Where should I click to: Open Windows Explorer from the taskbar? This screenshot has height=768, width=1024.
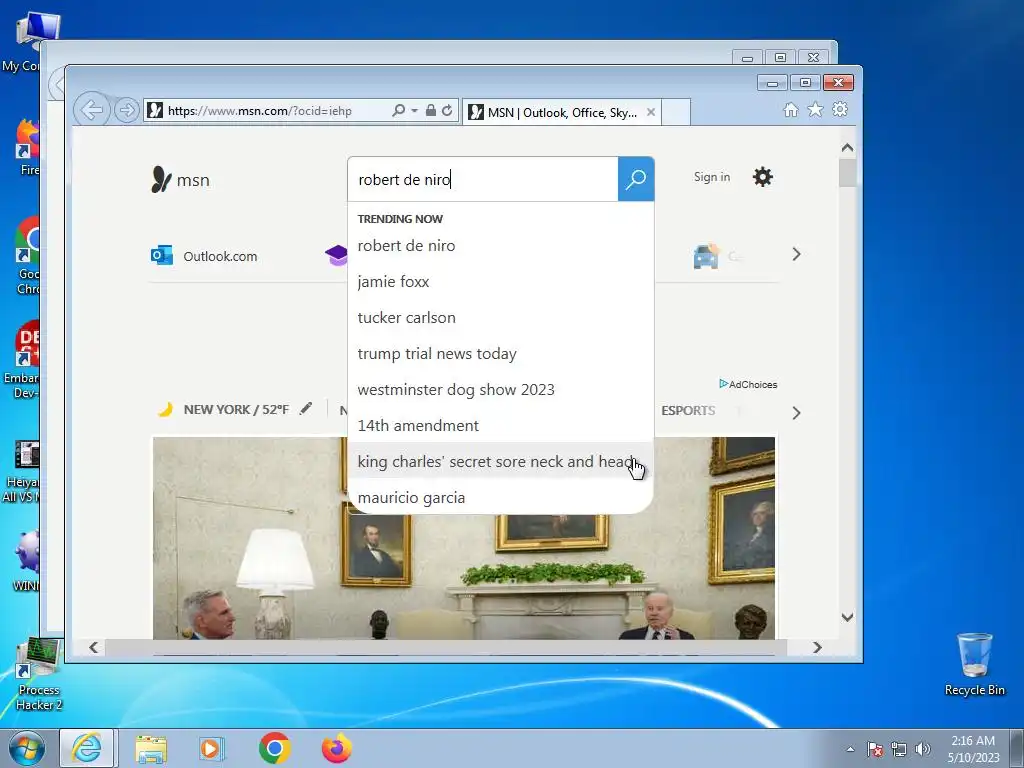pos(151,749)
